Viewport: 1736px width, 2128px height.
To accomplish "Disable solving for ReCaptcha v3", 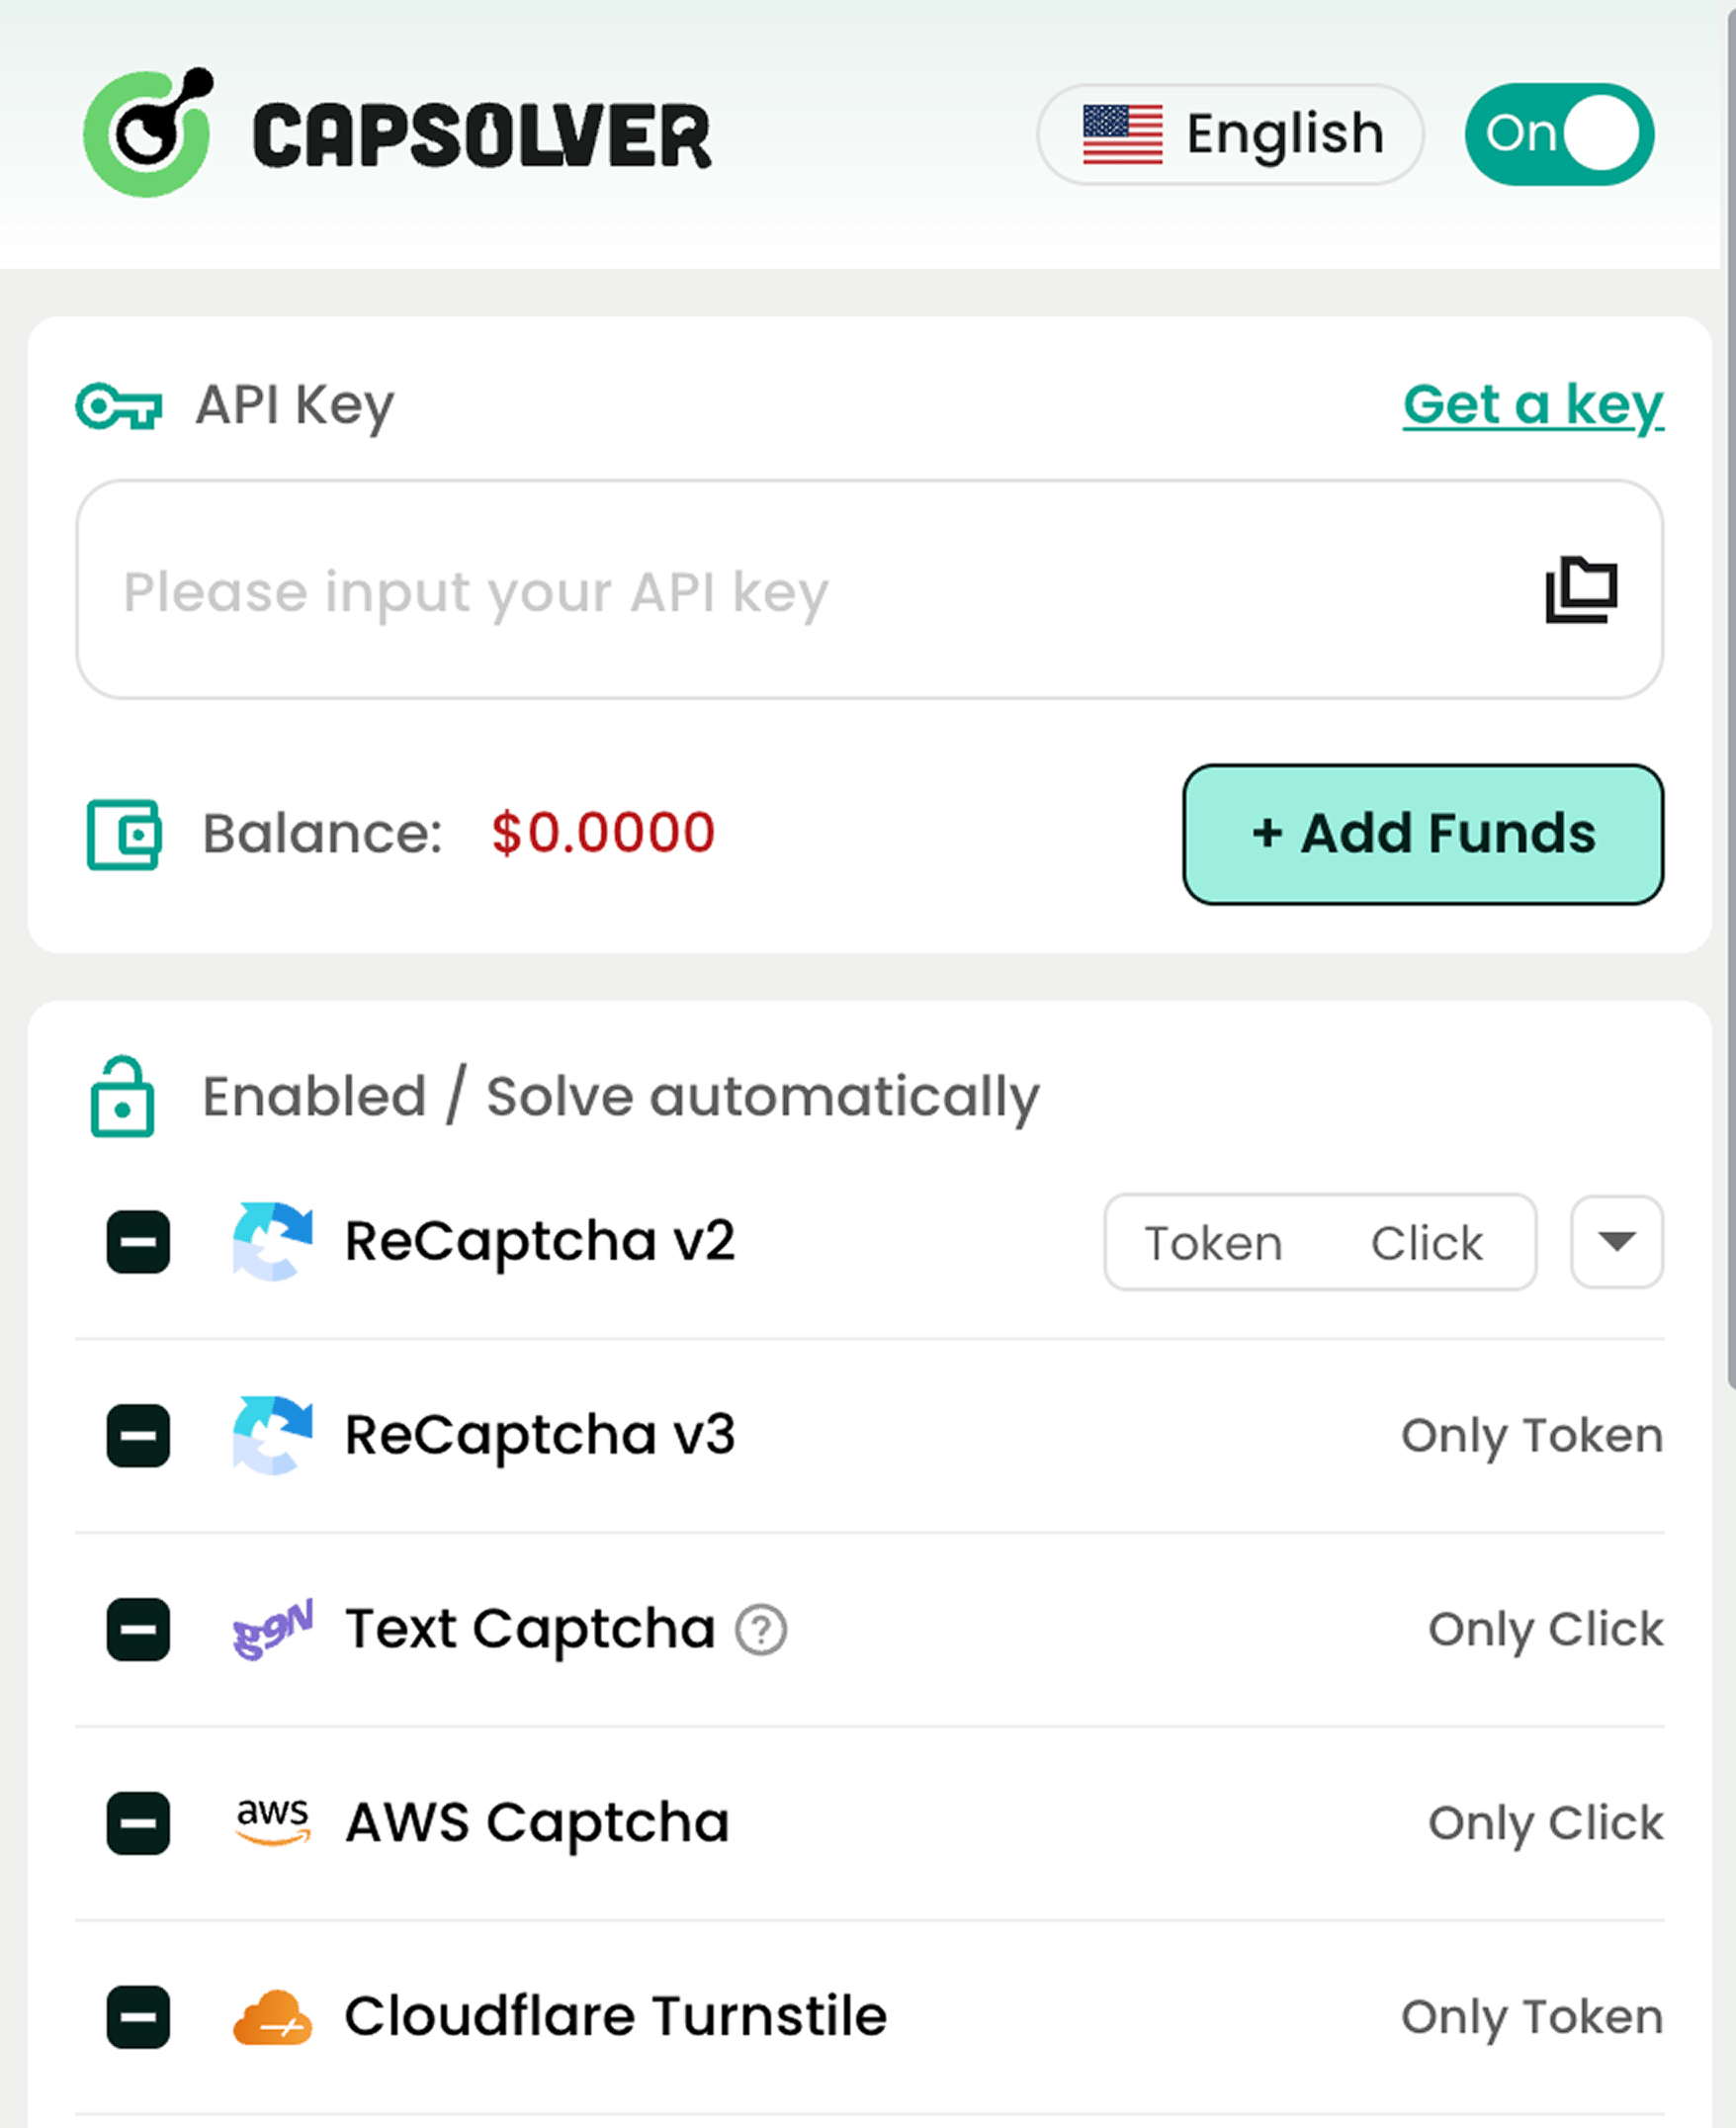I will point(137,1435).
